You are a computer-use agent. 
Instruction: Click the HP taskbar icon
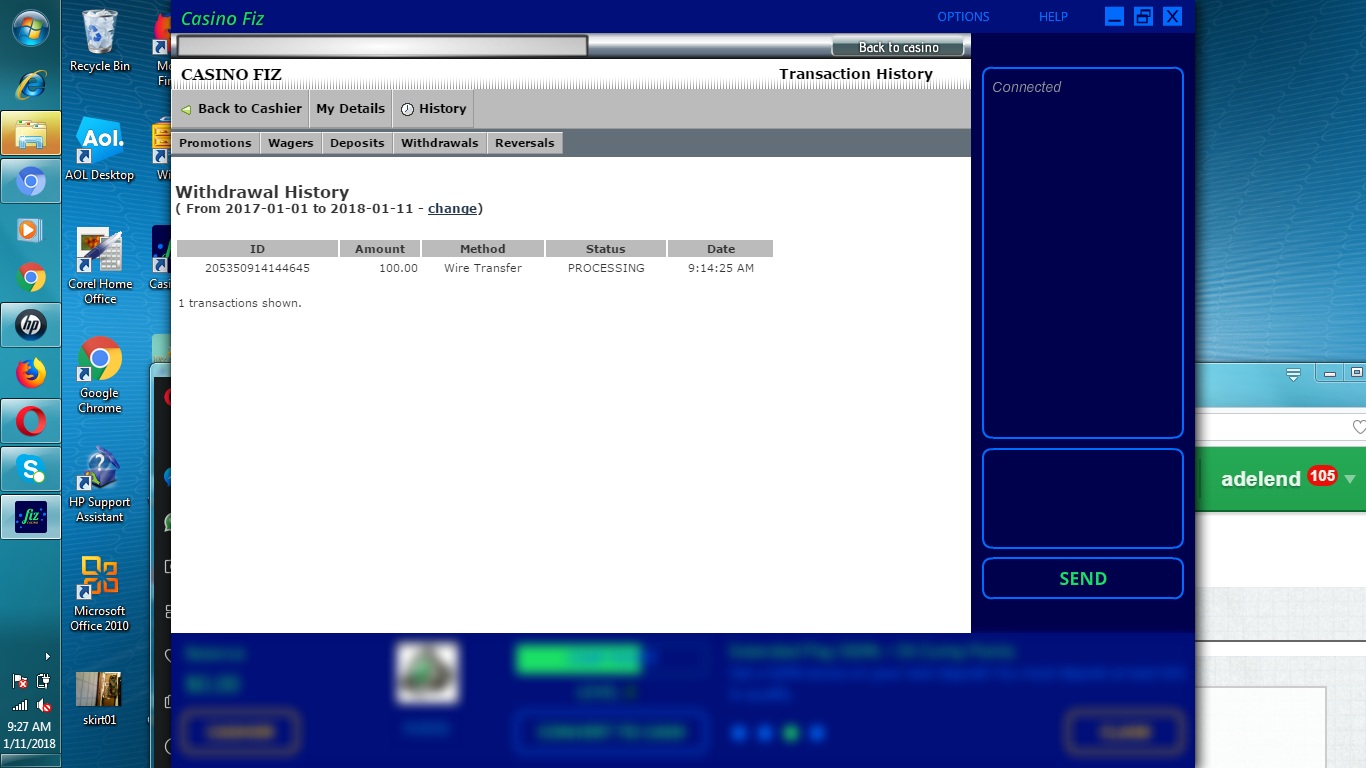(30, 325)
